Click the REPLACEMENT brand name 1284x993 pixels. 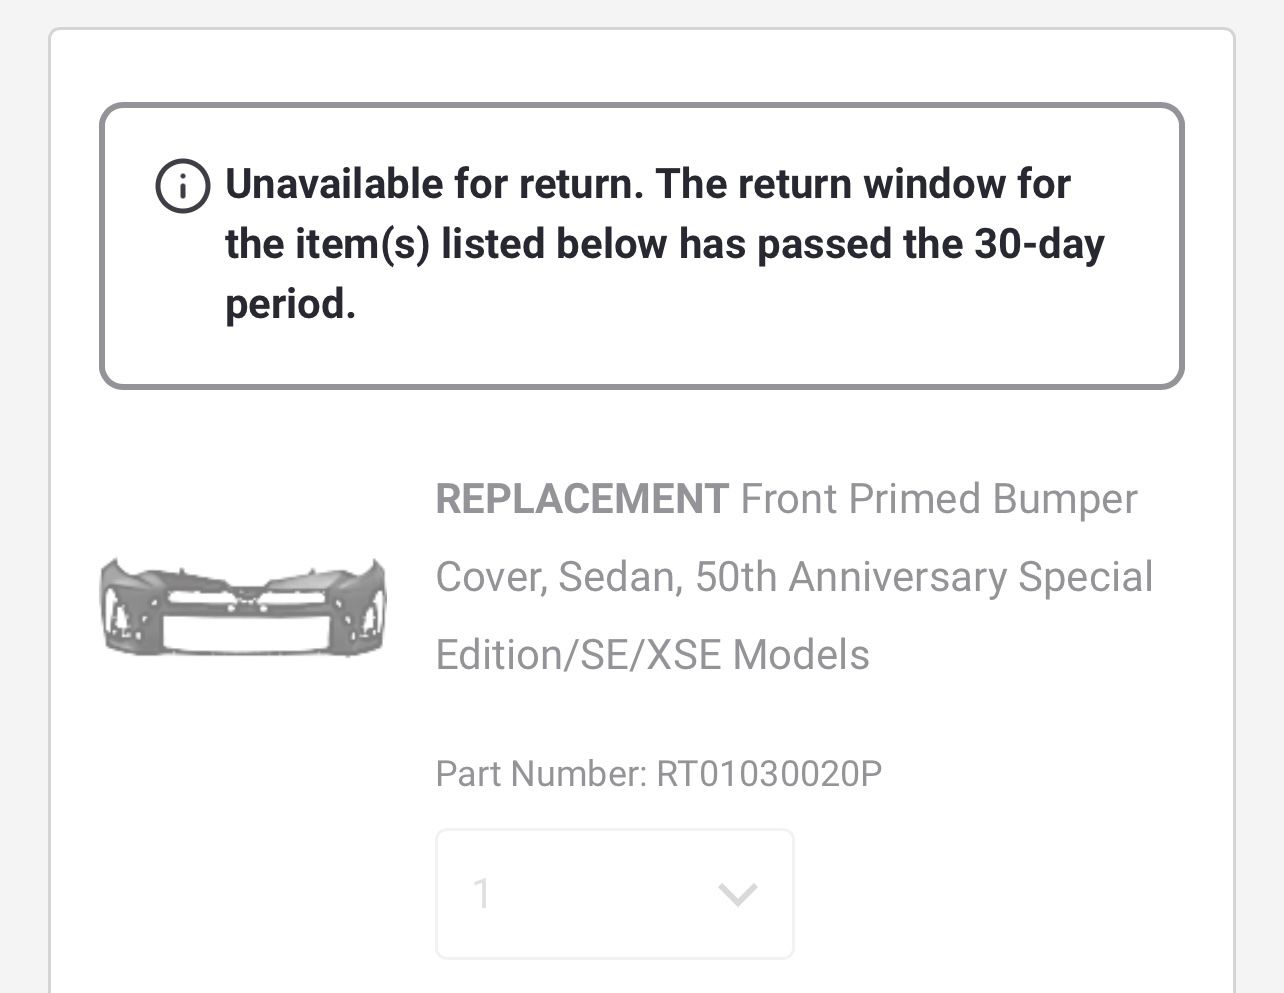(x=582, y=499)
